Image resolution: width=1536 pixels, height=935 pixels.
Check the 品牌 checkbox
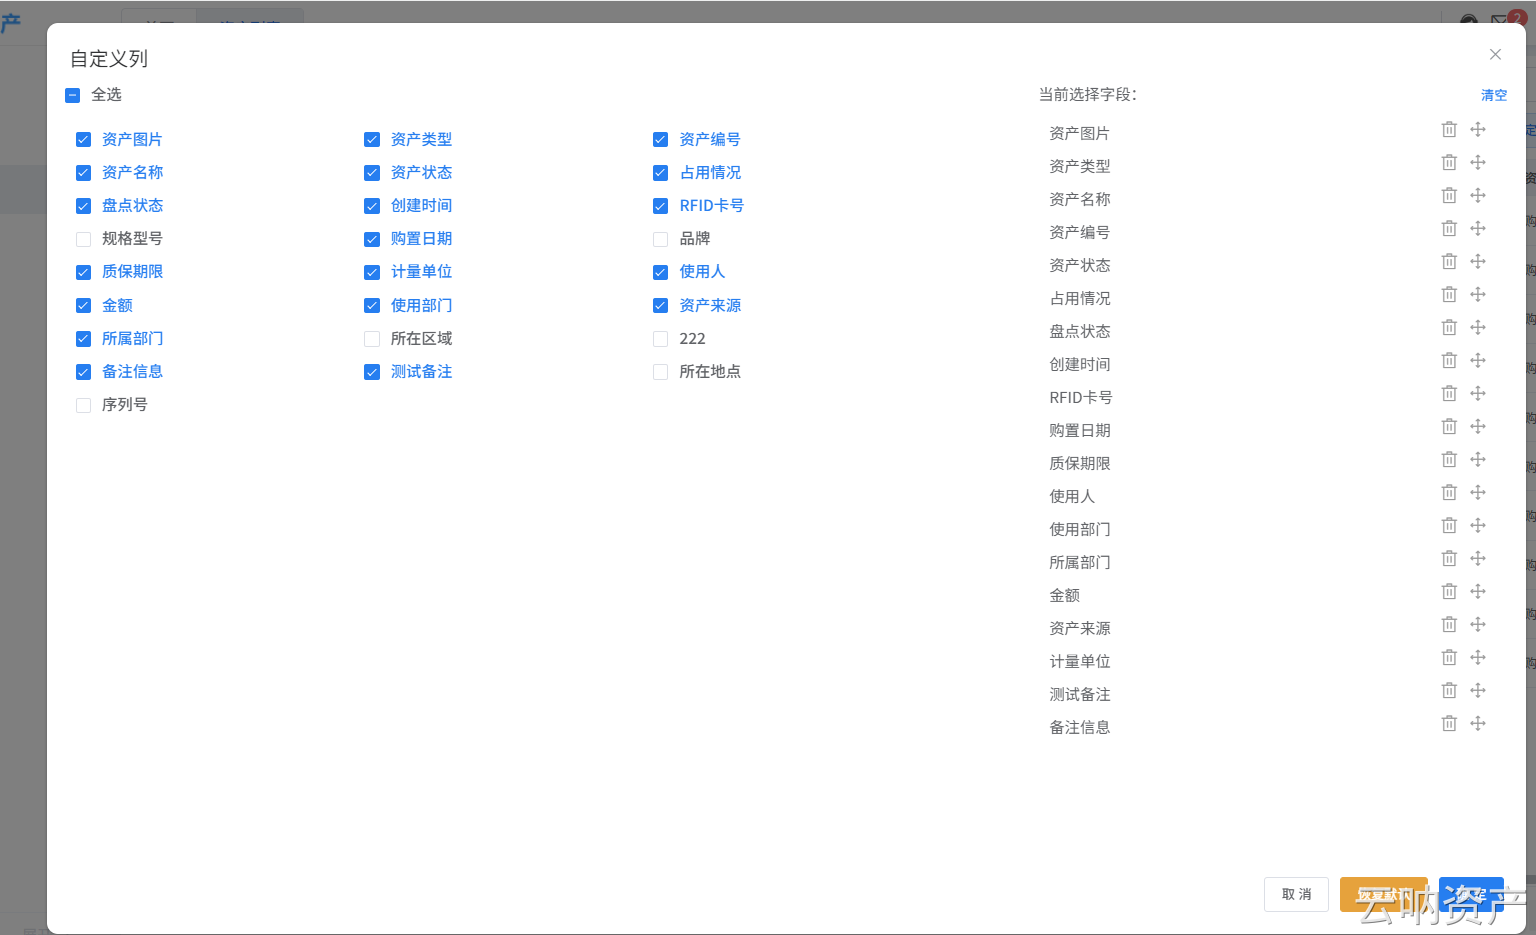pos(660,239)
